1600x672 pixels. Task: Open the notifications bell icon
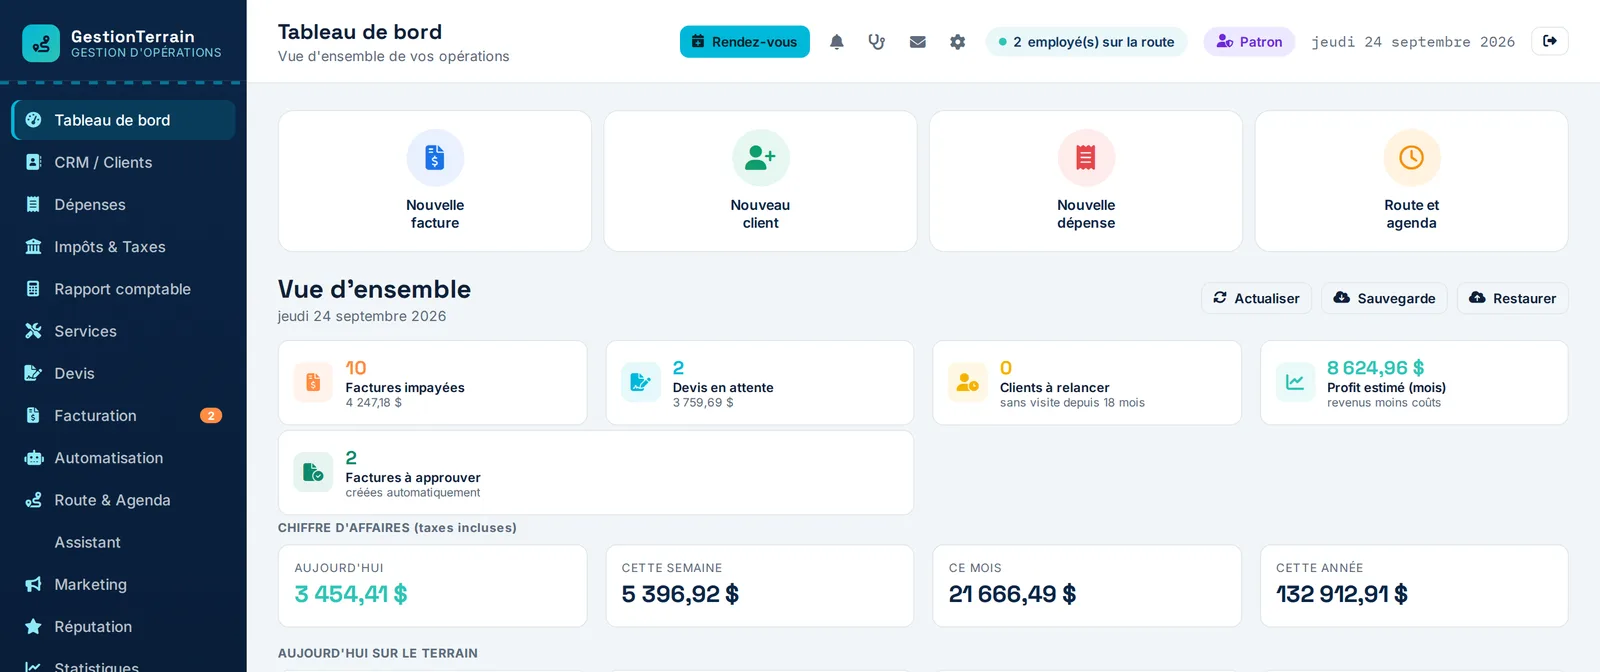click(x=837, y=42)
